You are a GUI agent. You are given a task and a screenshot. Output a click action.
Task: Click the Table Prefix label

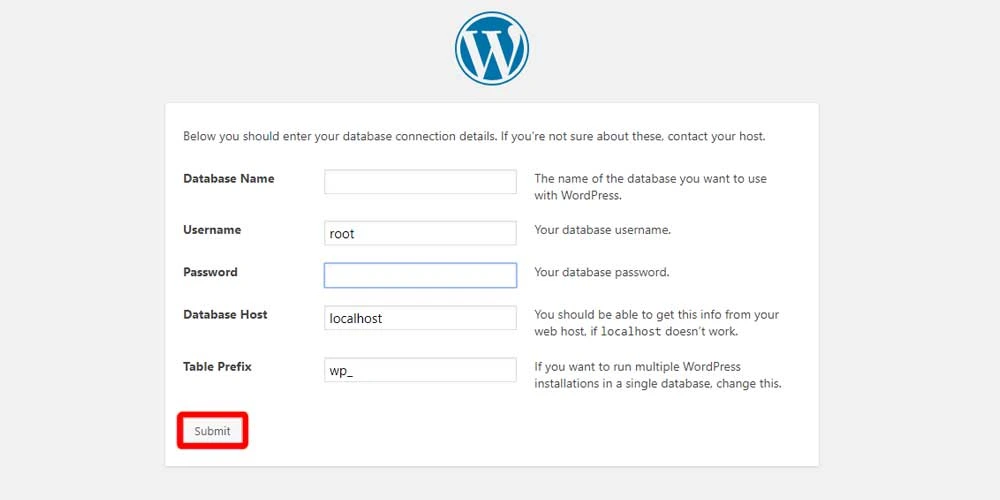tap(217, 367)
